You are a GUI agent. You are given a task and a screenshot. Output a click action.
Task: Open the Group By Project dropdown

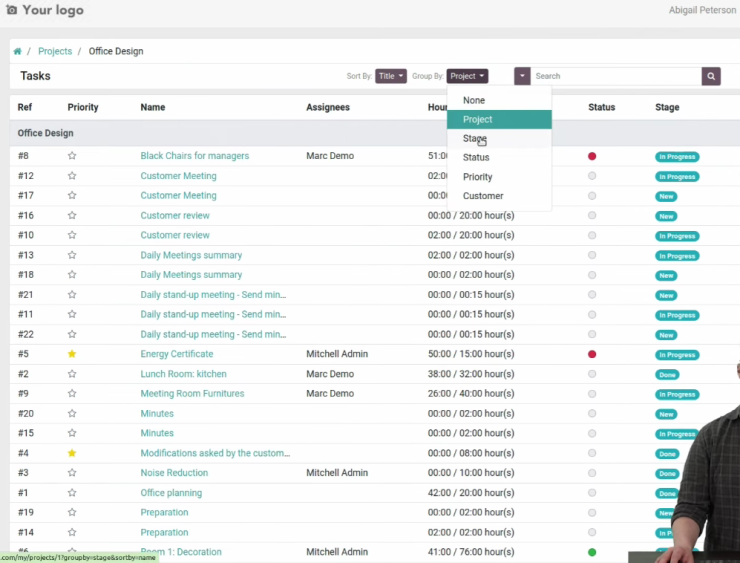[x=467, y=76]
